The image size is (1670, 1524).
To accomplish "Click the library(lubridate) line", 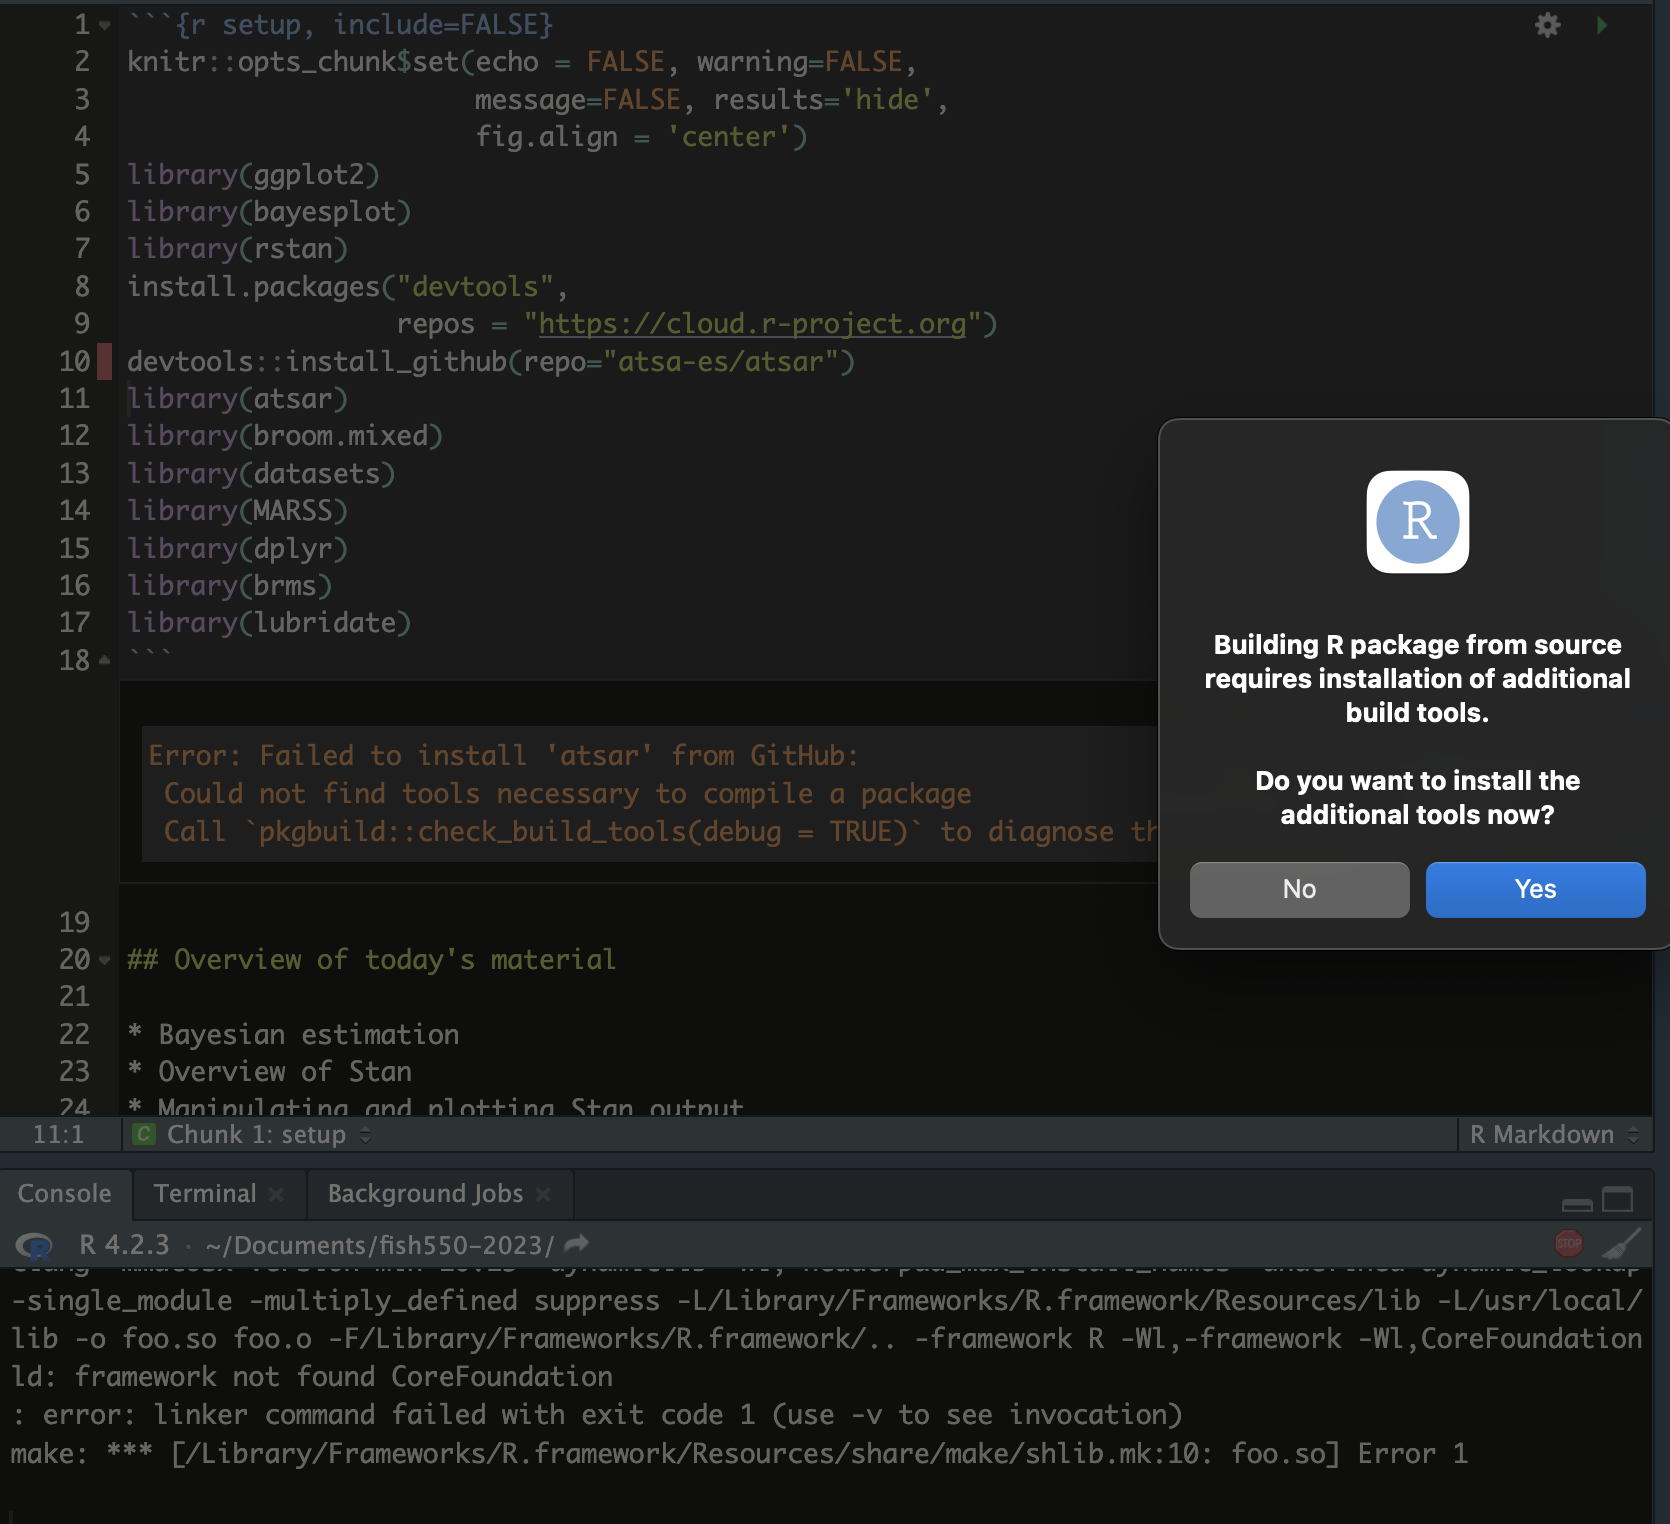I will 269,622.
